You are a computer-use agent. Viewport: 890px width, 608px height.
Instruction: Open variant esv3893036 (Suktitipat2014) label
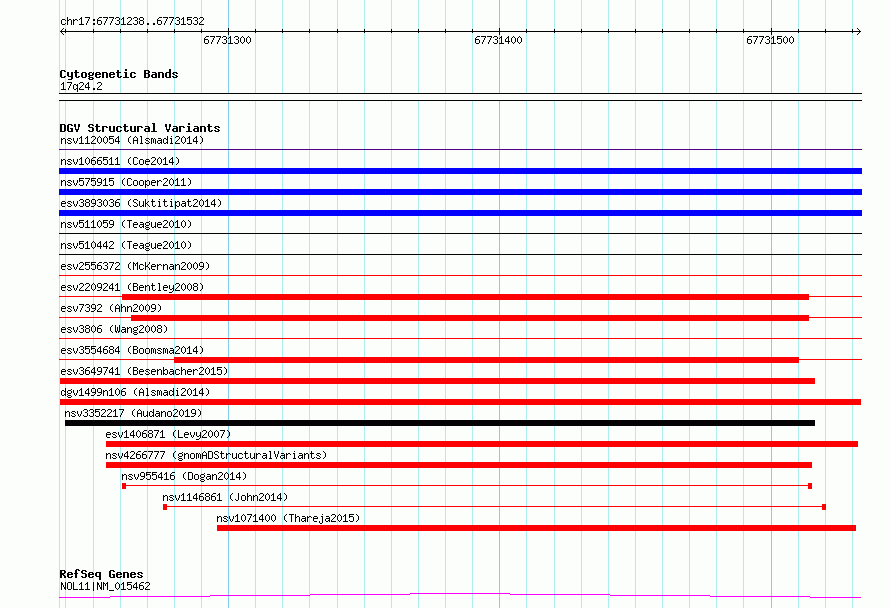pos(141,203)
